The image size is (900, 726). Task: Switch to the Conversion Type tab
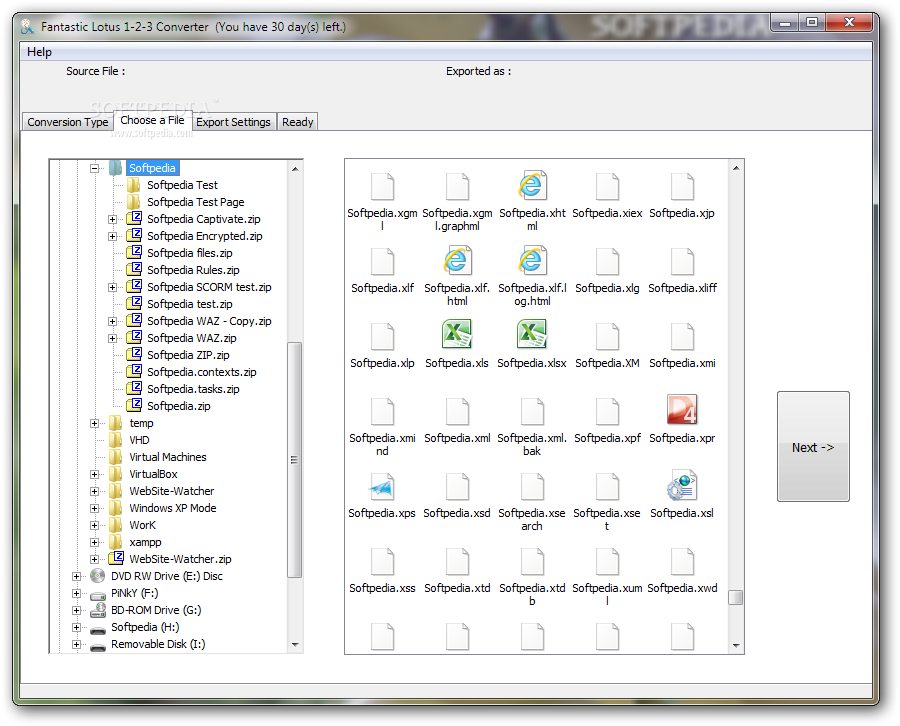point(68,122)
